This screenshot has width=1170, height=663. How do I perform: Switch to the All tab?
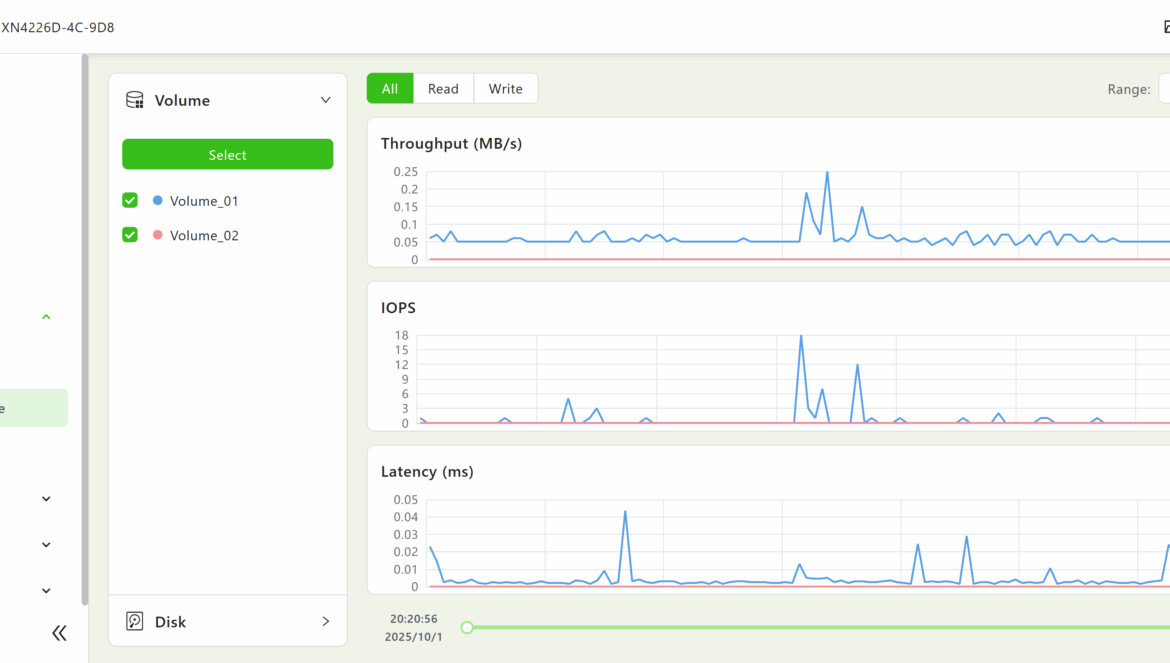click(x=390, y=89)
